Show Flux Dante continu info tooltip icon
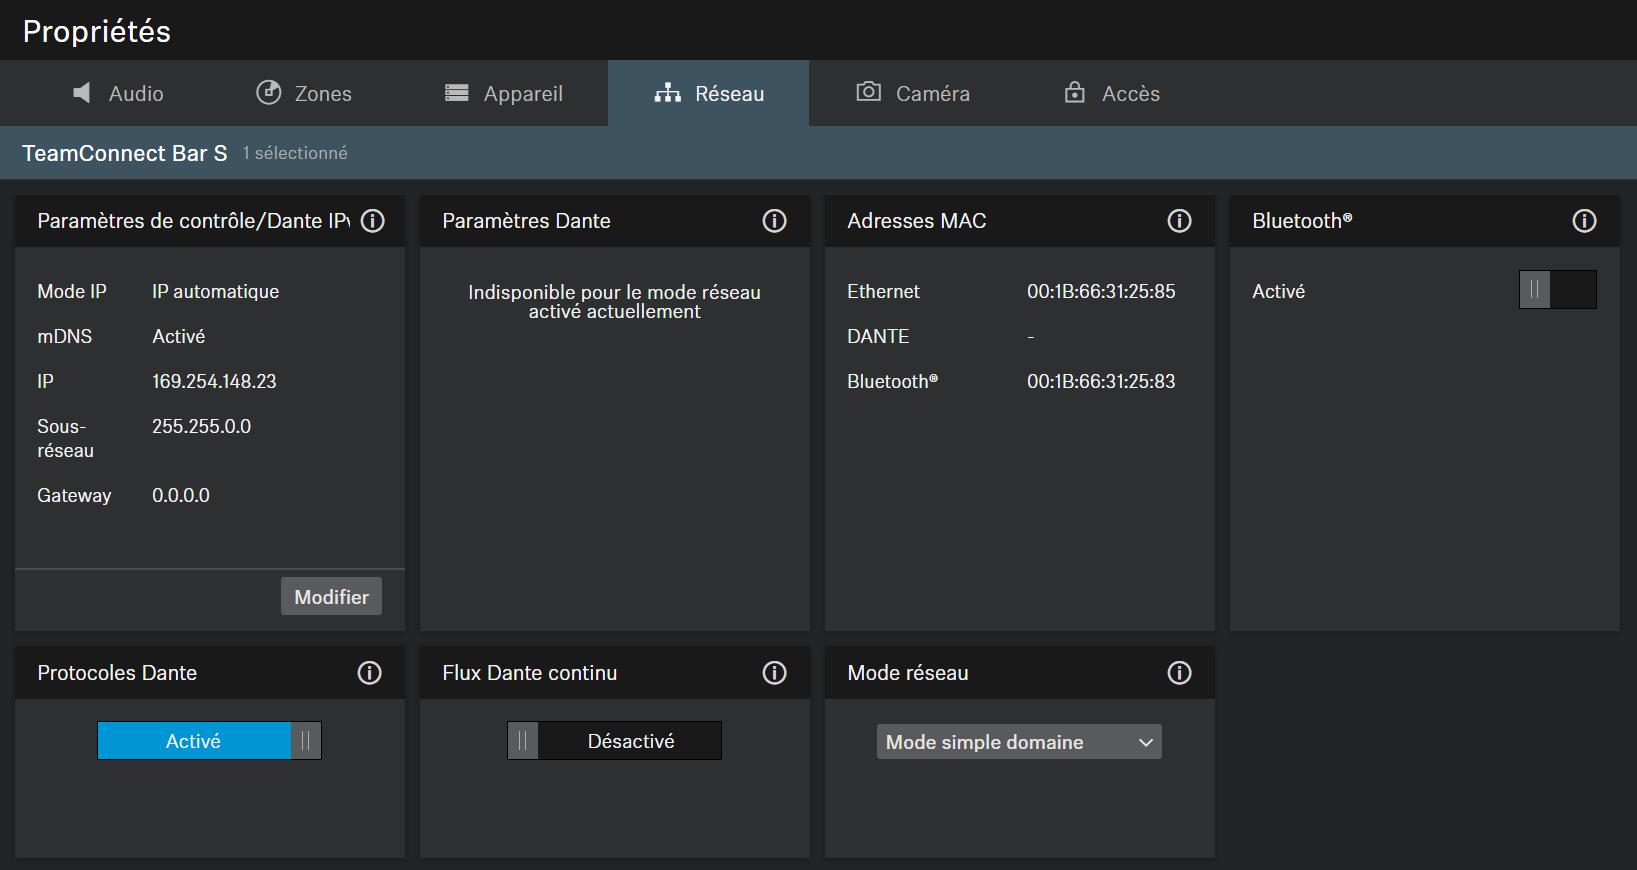This screenshot has width=1637, height=870. click(x=774, y=673)
